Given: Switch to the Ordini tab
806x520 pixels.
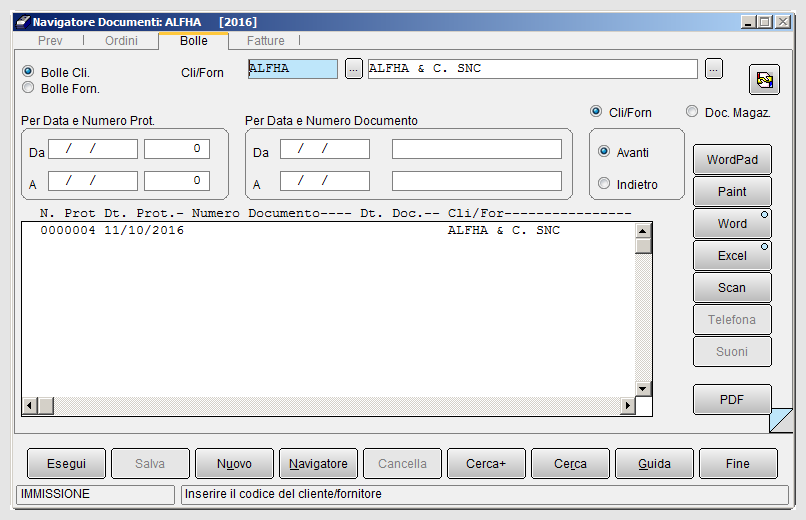Looking at the screenshot, I should 121,41.
